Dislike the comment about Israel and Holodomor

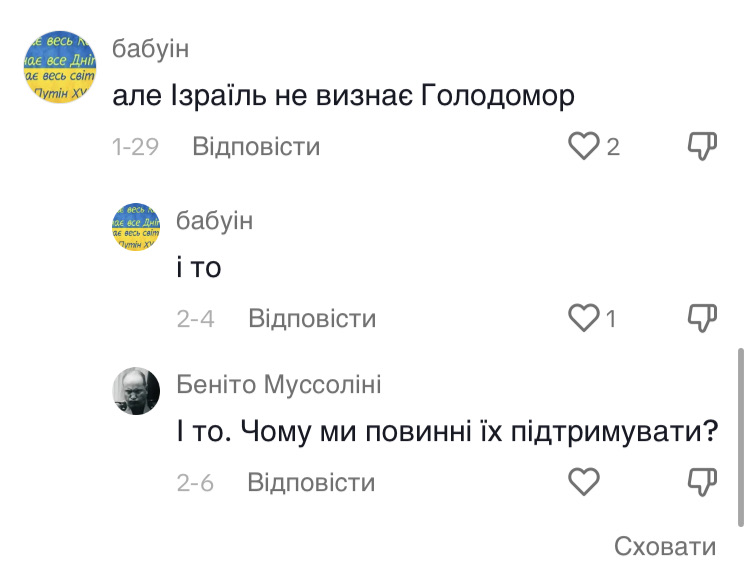703,147
